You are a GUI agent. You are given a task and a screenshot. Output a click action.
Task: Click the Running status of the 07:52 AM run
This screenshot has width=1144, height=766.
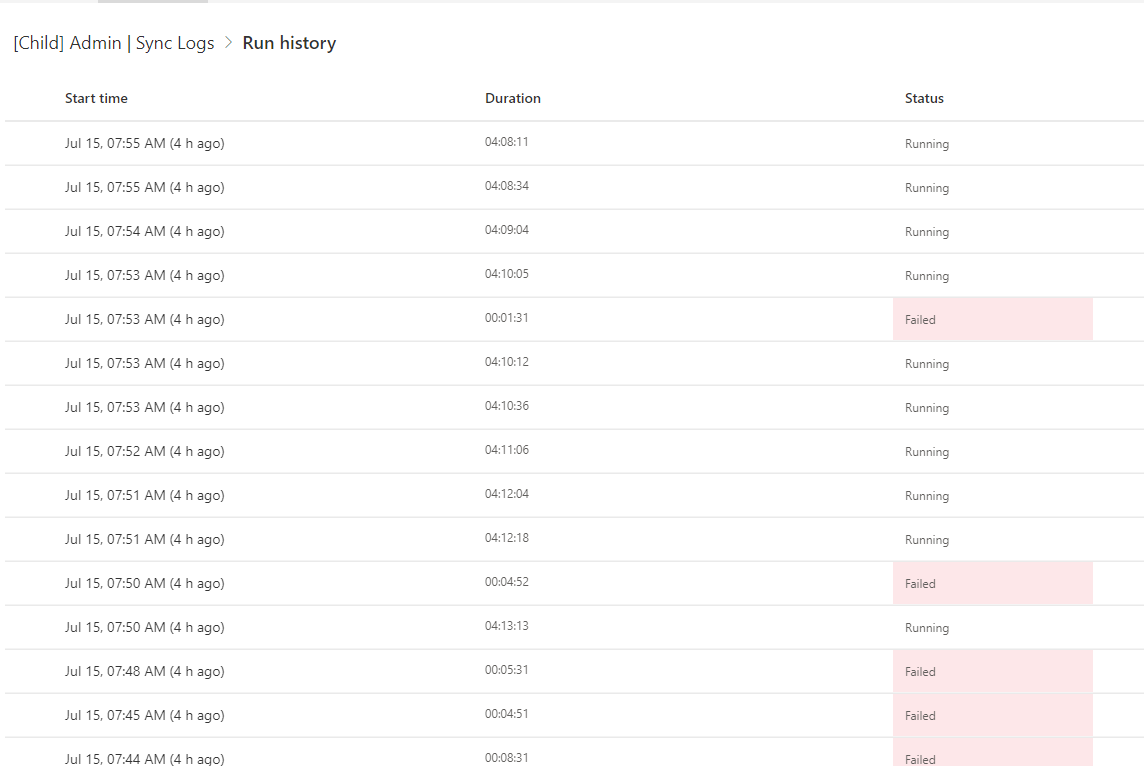click(x=926, y=451)
